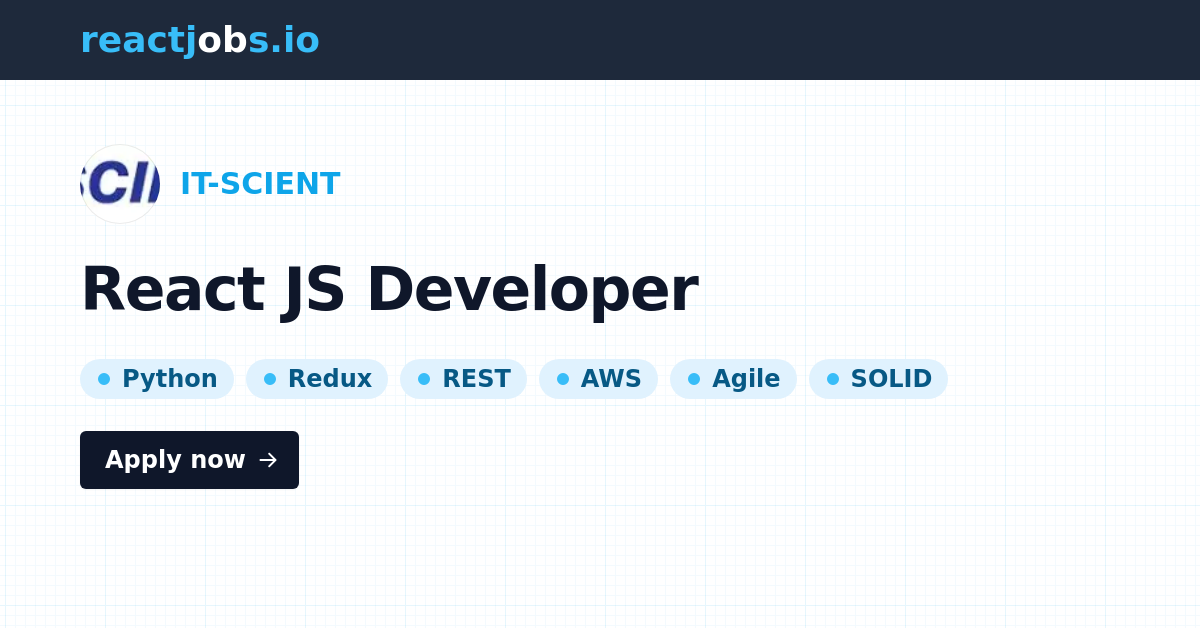Click the dark navy header bar
The image size is (1200, 628).
tap(700, 40)
